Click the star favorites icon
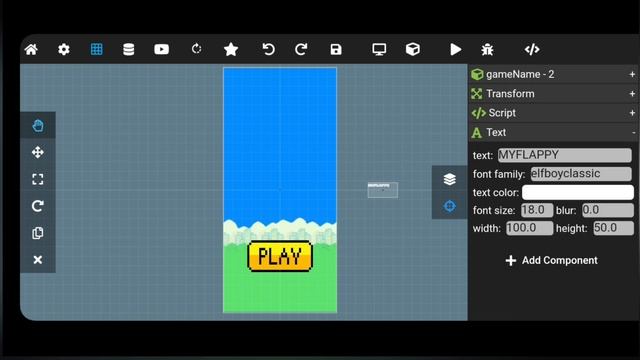Viewport: 640px width, 360px height. click(x=231, y=49)
